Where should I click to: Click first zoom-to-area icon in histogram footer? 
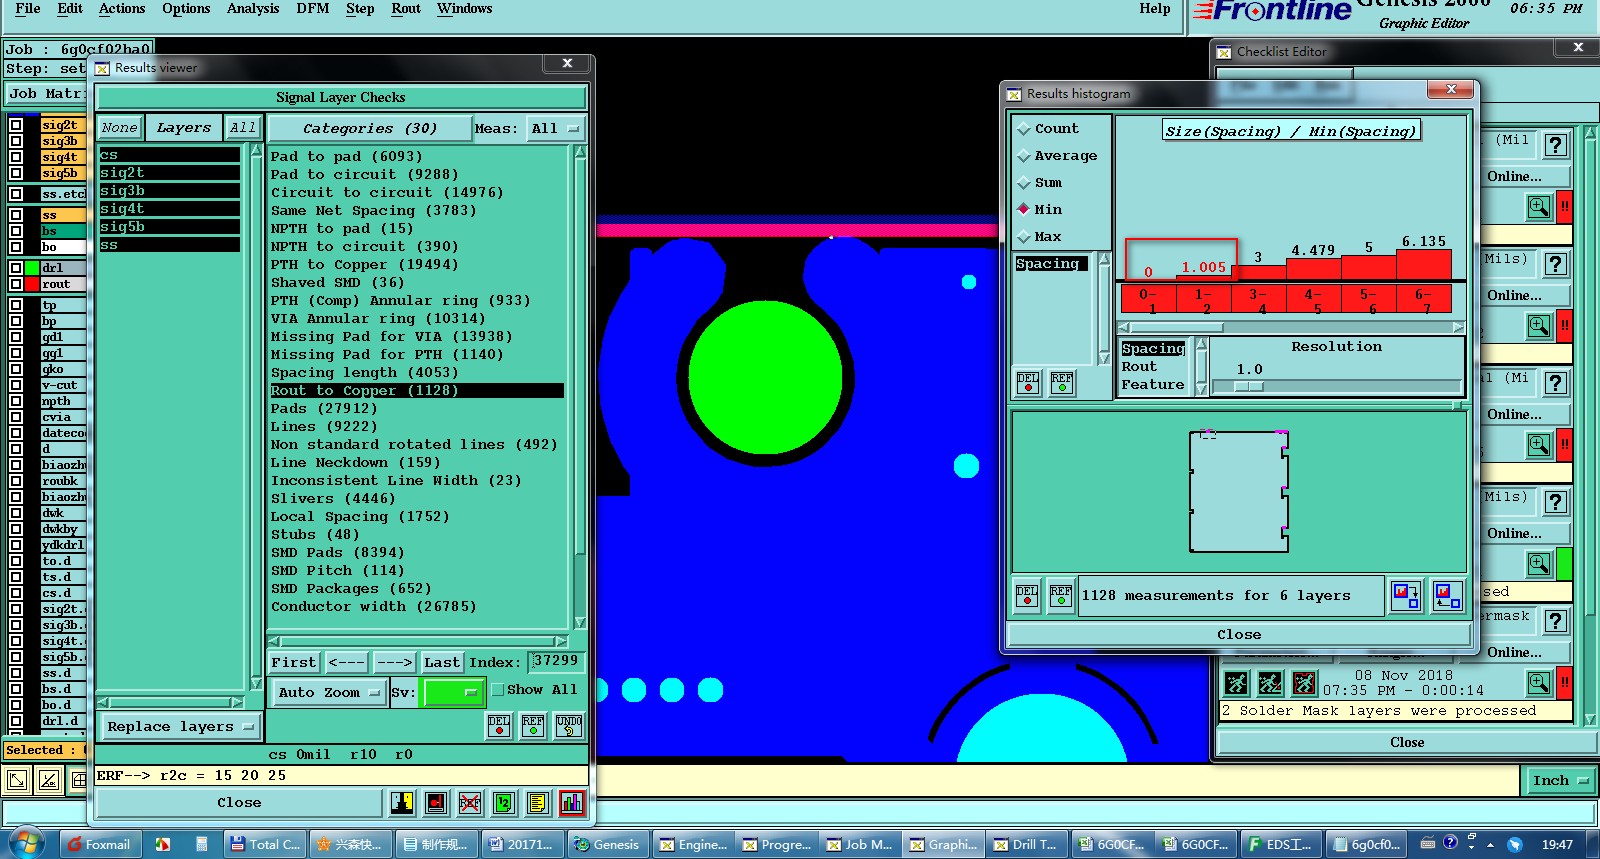click(x=1406, y=596)
